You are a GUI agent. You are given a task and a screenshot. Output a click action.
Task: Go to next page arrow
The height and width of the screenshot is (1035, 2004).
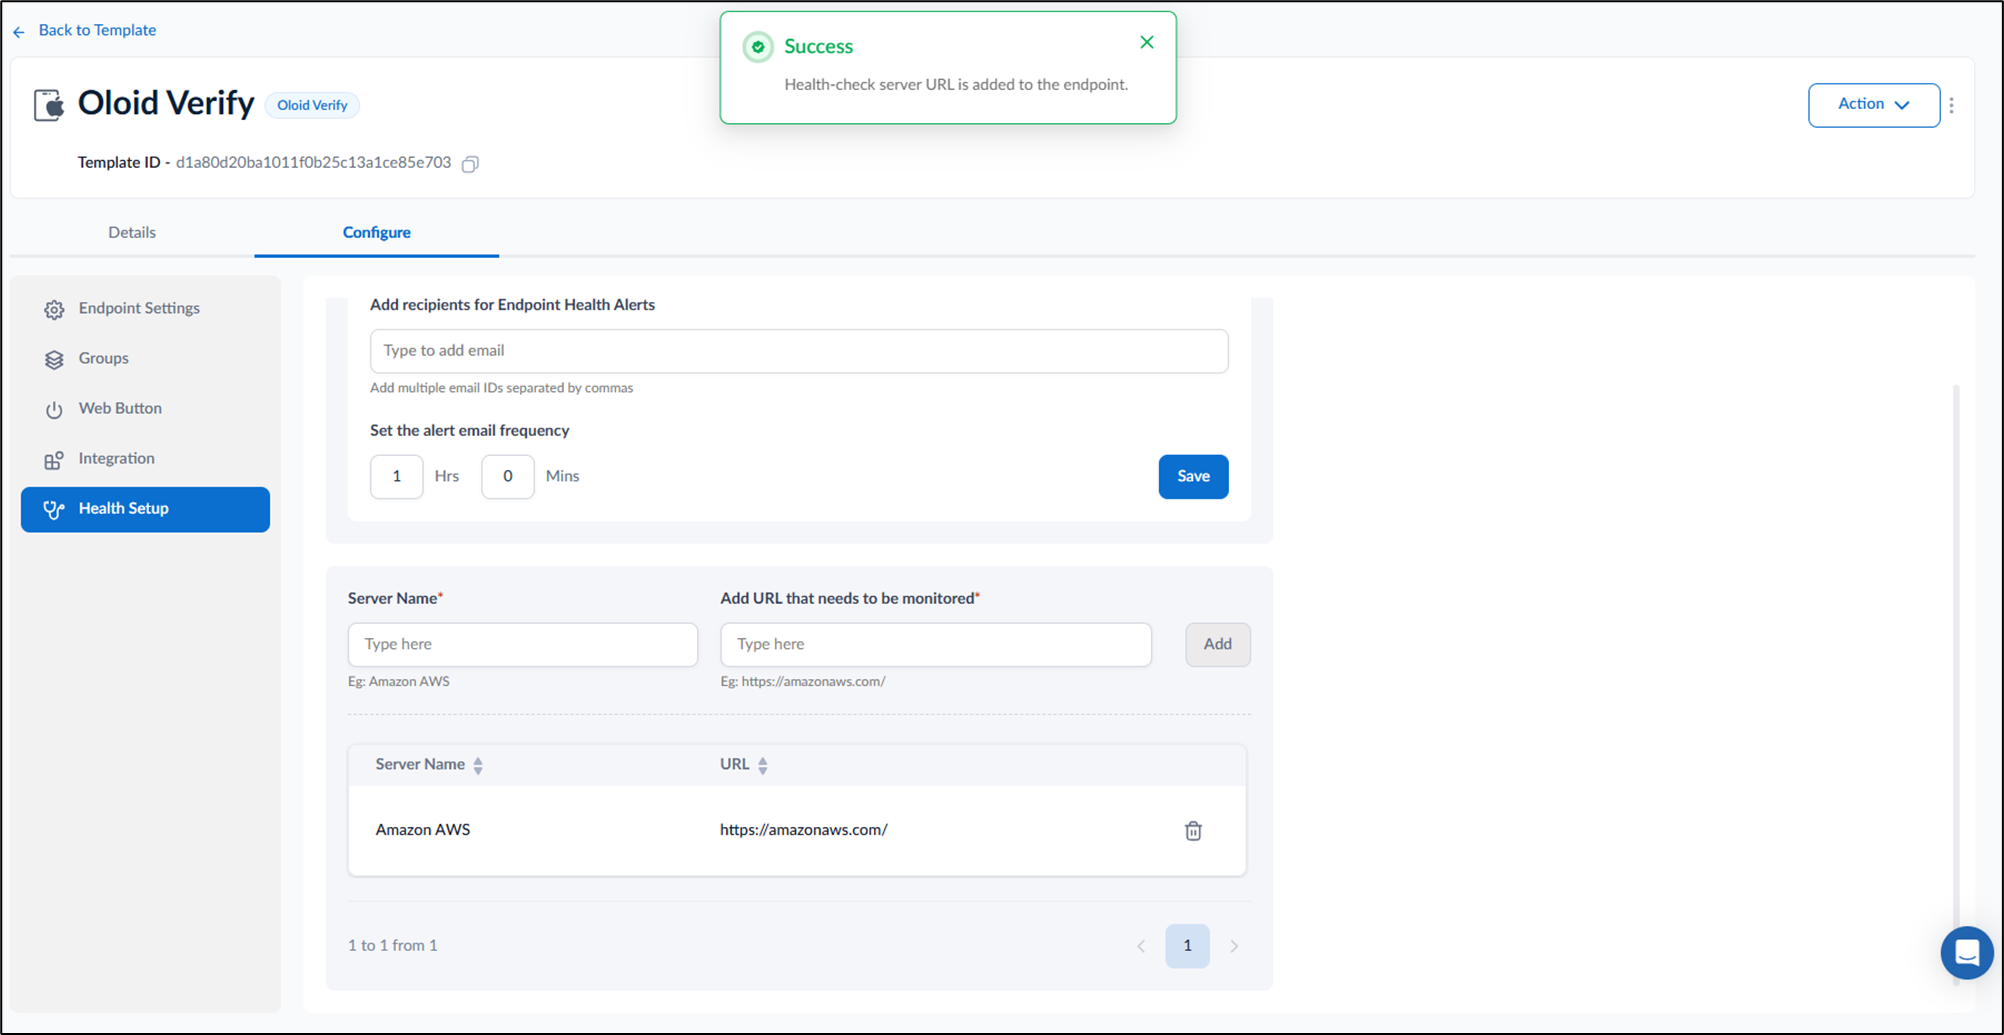pyautogui.click(x=1234, y=946)
